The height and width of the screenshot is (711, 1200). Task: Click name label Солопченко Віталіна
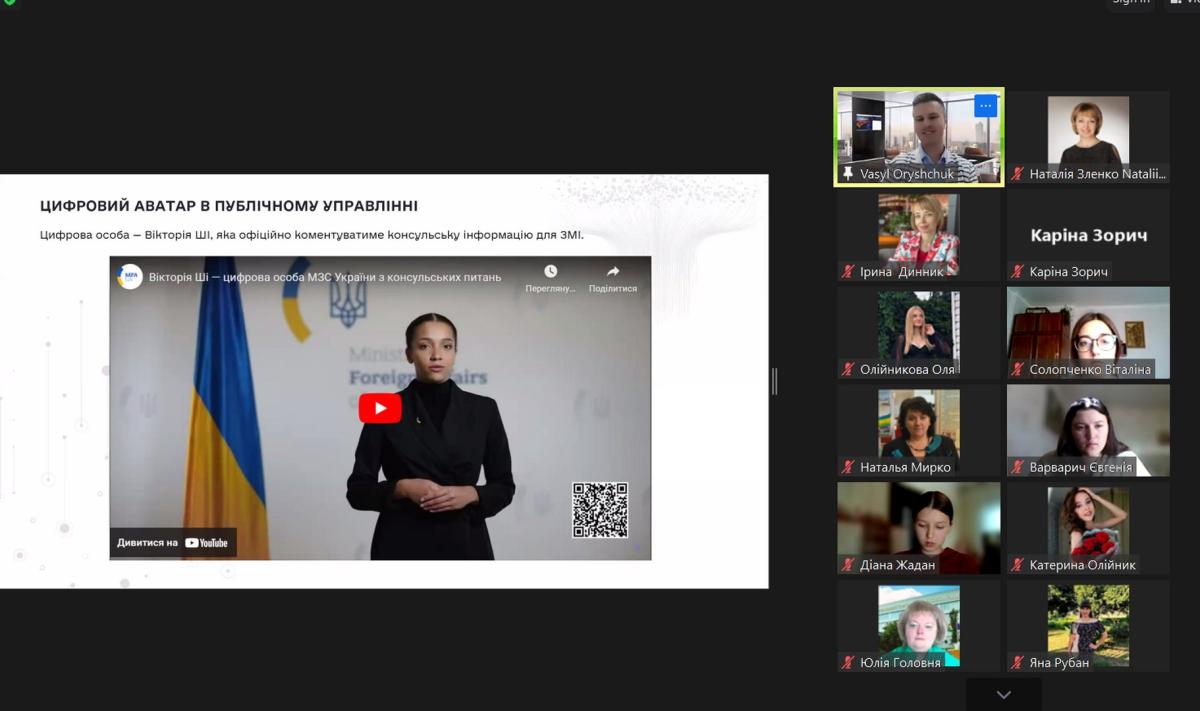pos(1090,370)
